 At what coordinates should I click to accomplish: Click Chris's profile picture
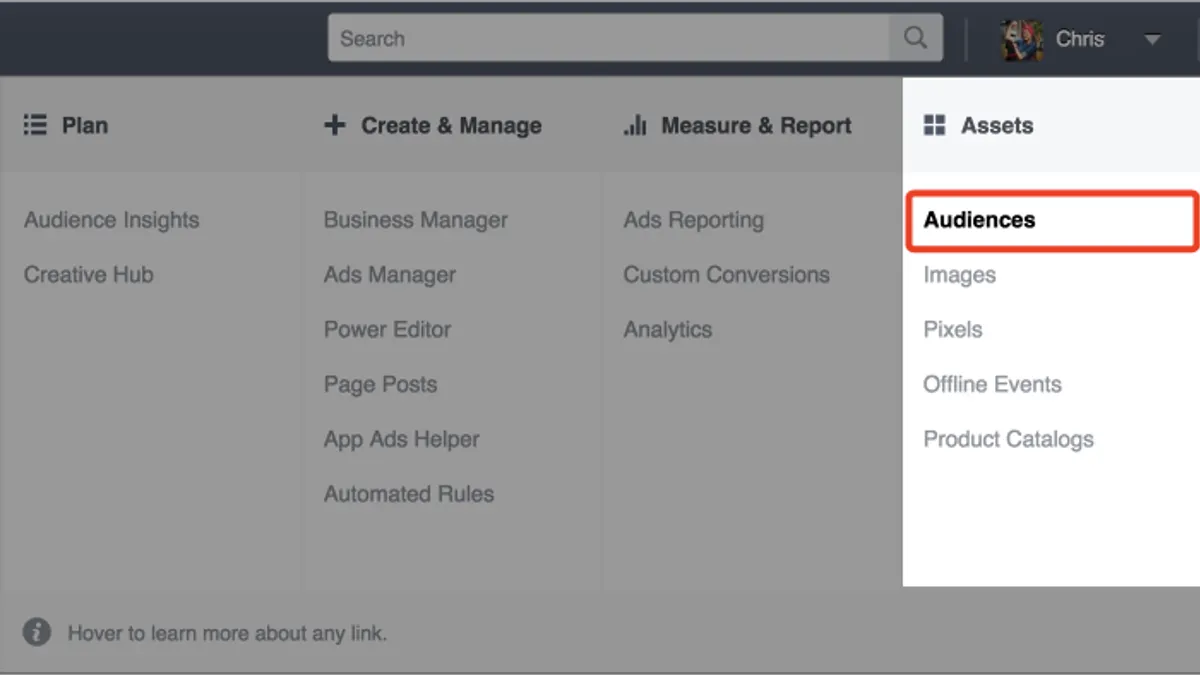[x=1022, y=39]
